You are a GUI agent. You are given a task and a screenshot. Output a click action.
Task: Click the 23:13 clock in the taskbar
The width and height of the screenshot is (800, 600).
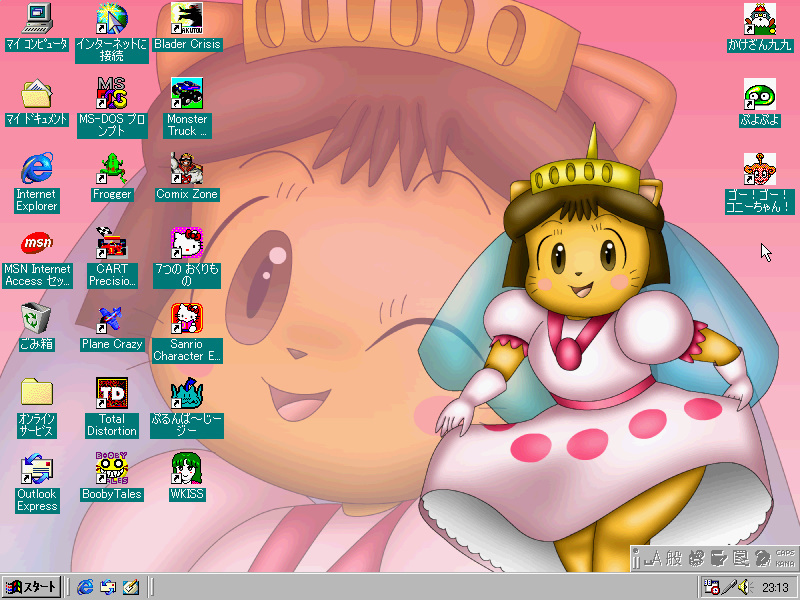coord(776,587)
